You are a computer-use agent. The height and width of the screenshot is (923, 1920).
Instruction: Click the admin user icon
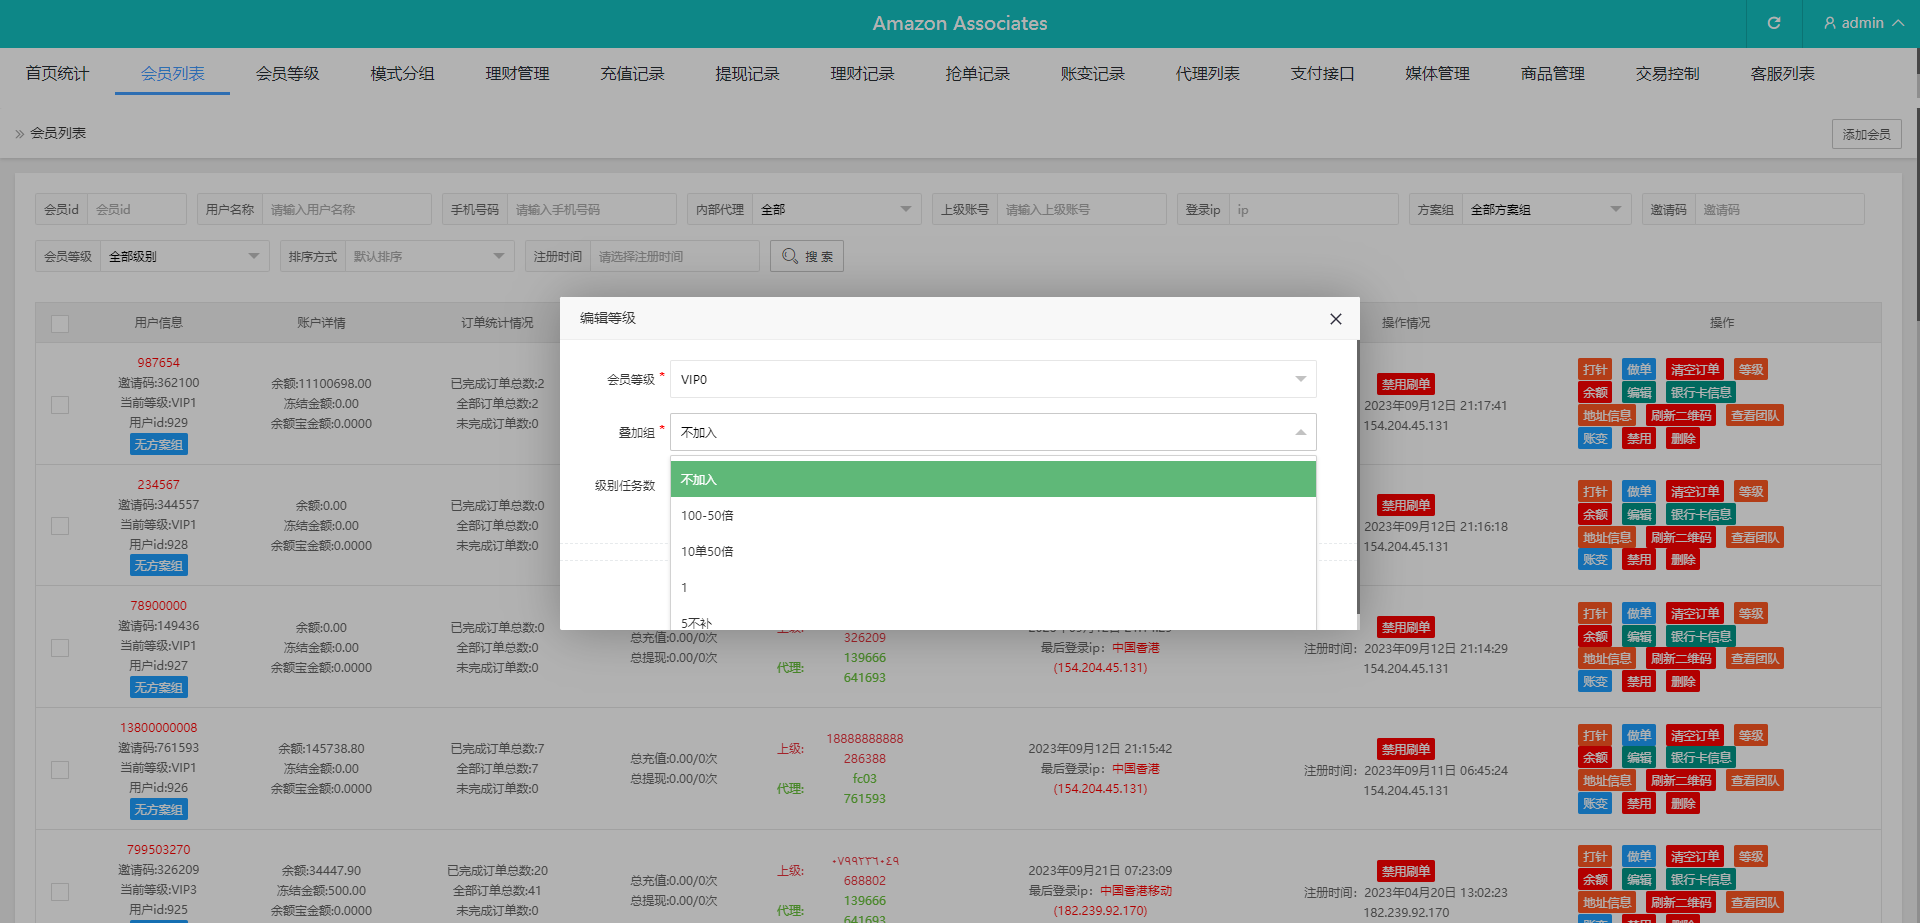(x=1830, y=23)
